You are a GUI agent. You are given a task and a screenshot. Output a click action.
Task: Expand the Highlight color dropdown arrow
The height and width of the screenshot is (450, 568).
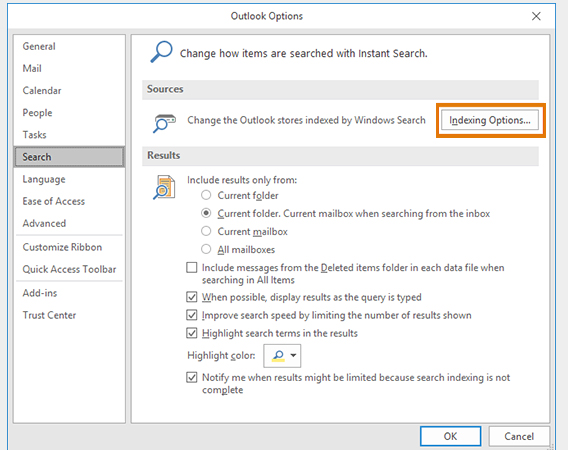point(293,355)
